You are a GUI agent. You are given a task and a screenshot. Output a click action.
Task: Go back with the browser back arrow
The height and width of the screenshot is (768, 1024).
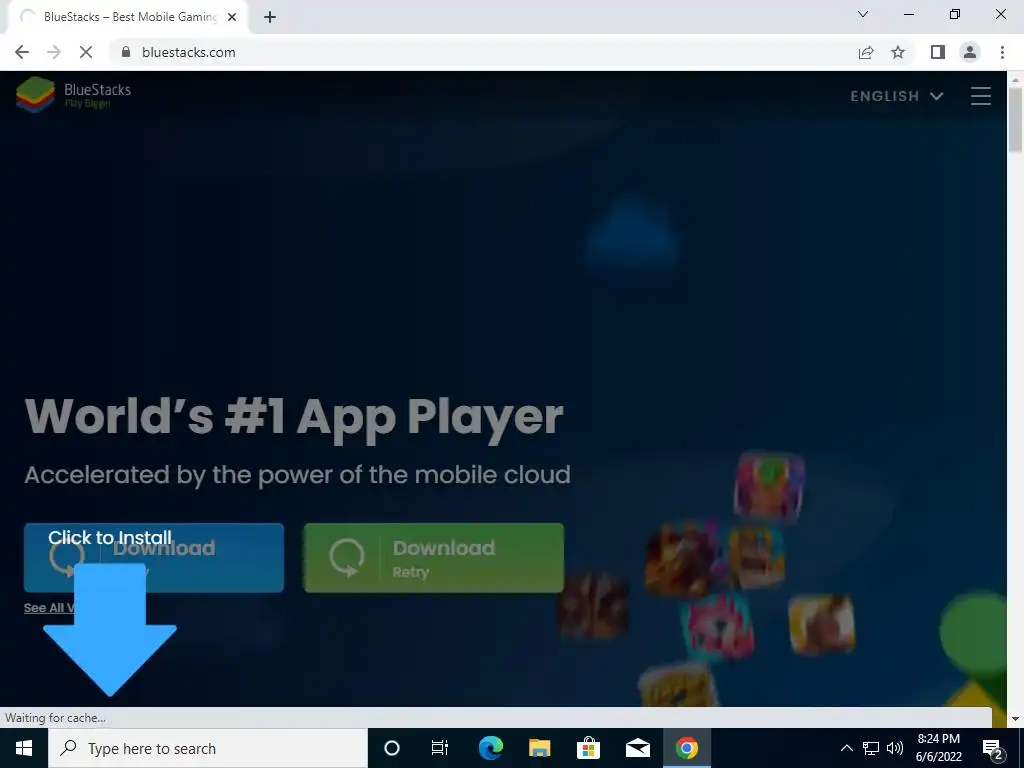[x=22, y=52]
